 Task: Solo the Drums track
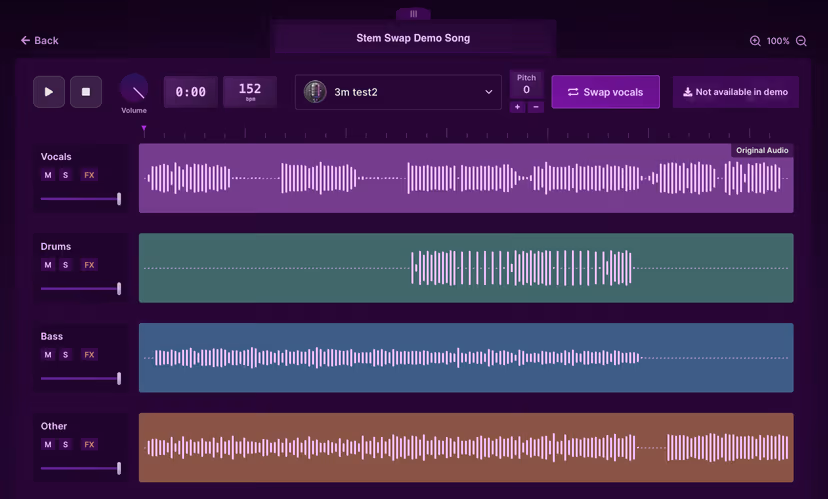click(65, 265)
